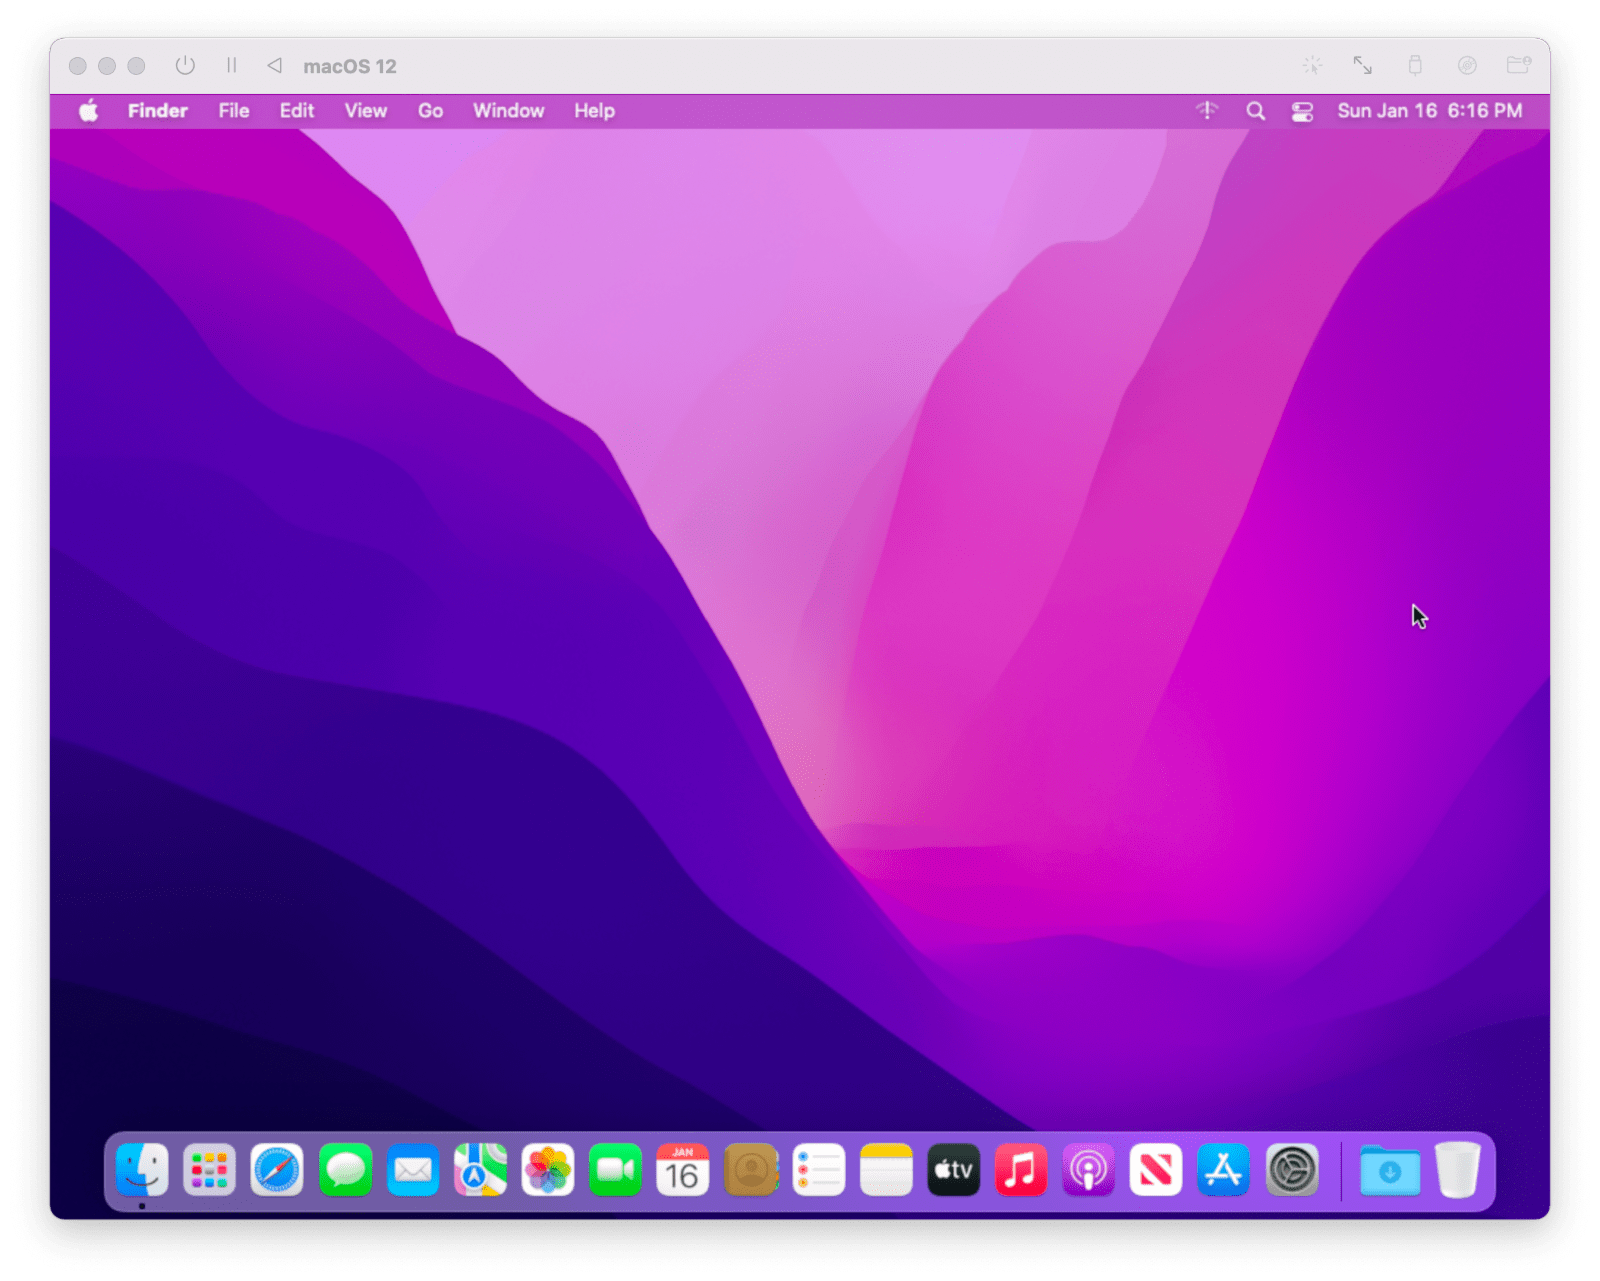Open Mail from the Dock

click(413, 1170)
